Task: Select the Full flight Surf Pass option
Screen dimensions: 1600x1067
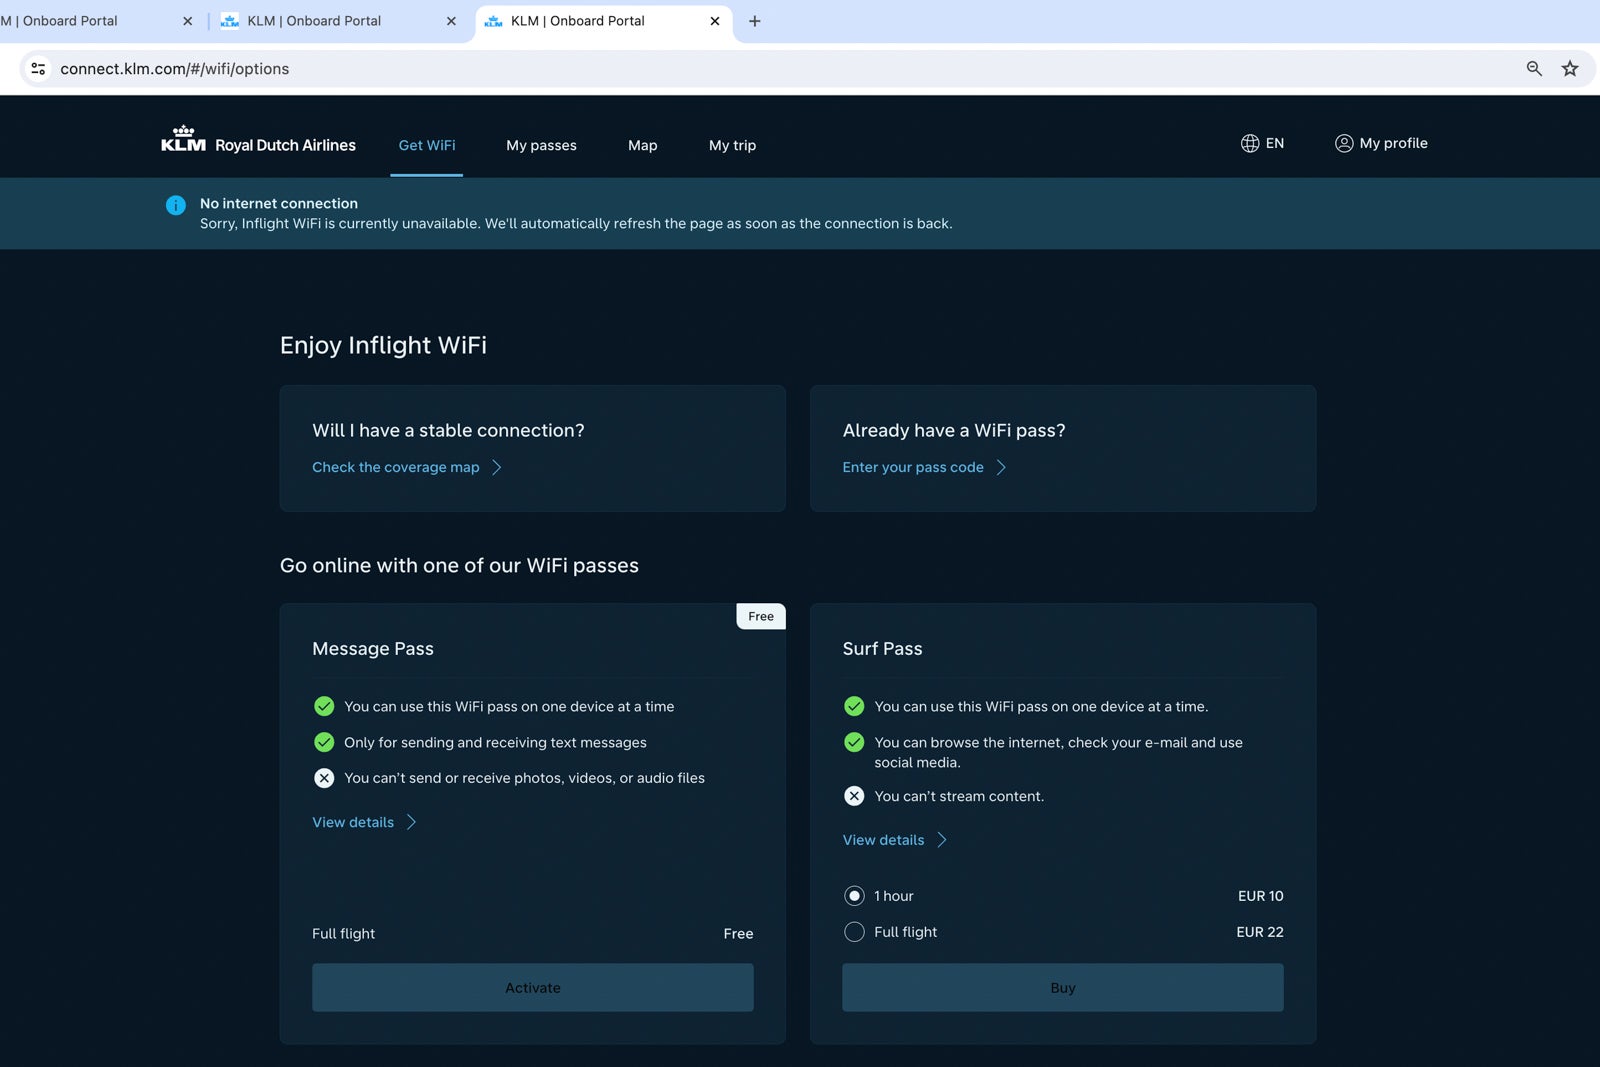Action: coord(854,932)
